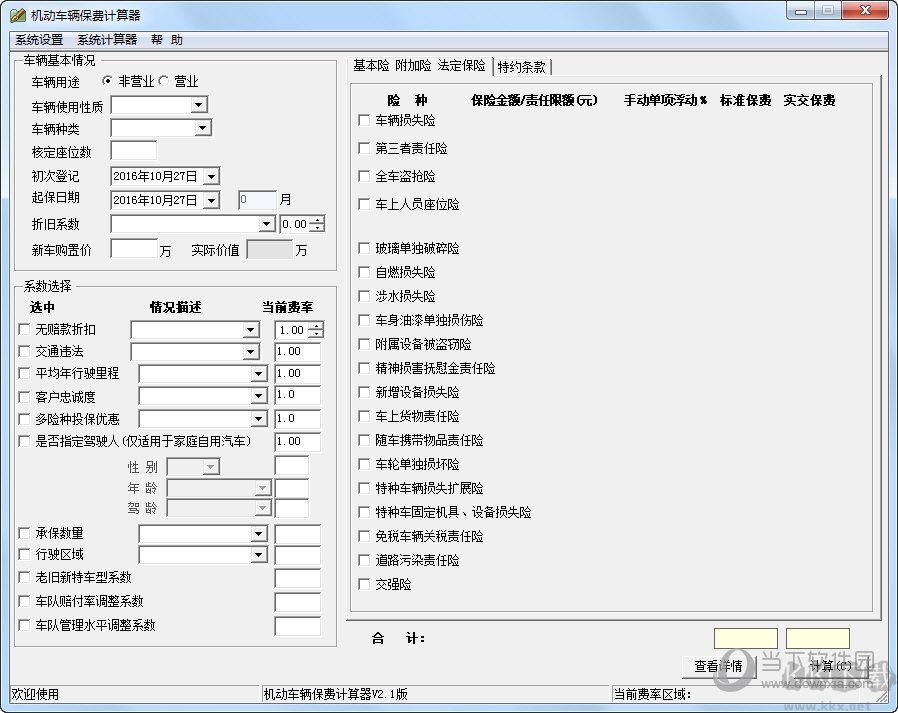
Task: Click the app icon in the title bar
Action: click(x=18, y=15)
